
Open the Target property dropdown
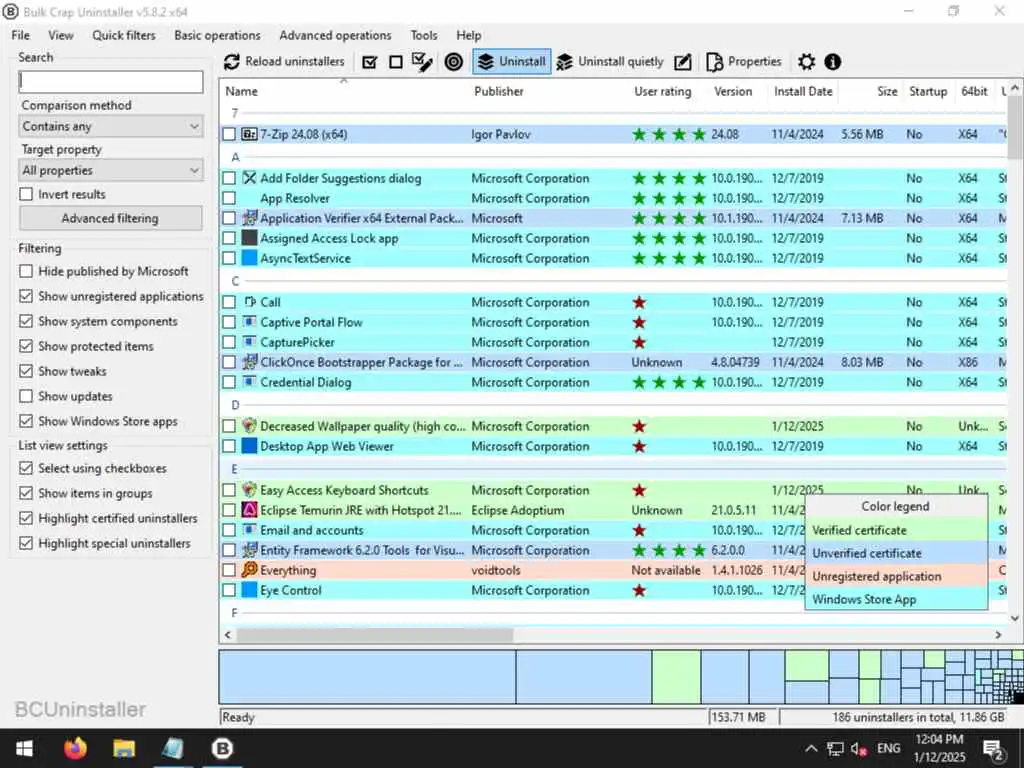pyautogui.click(x=111, y=170)
